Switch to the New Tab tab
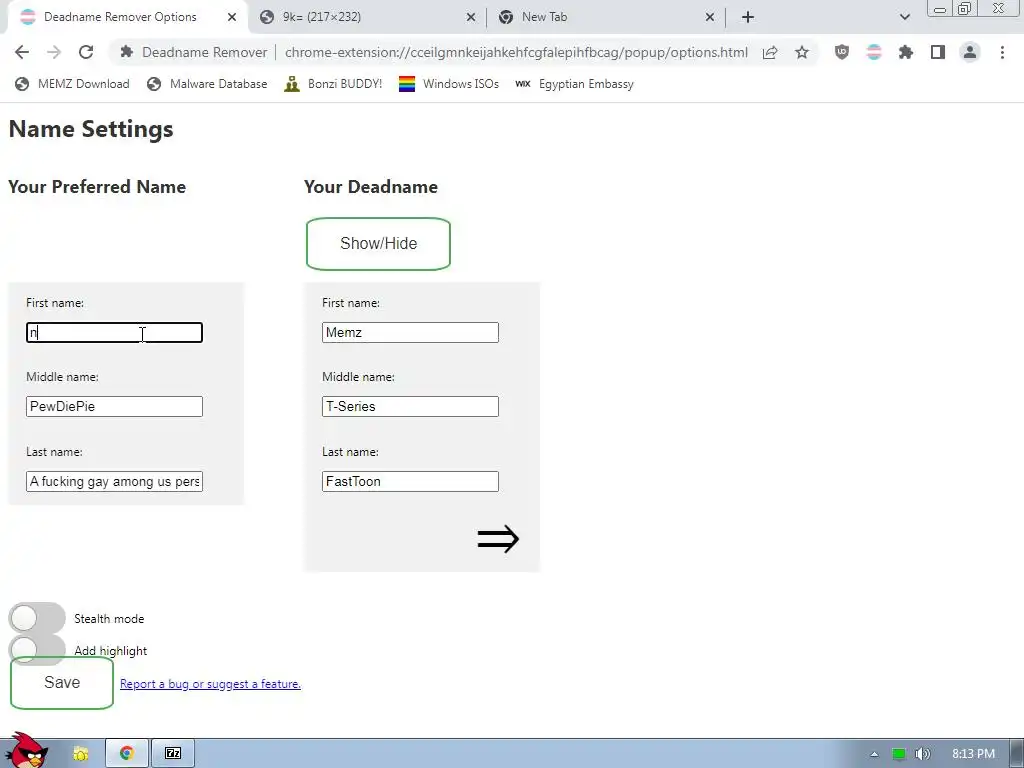Screen dimensions: 1024x768 point(607,17)
